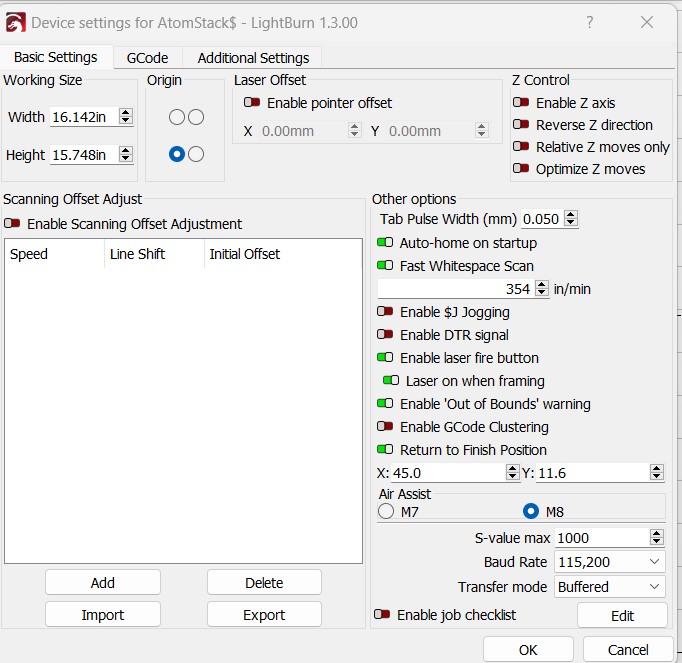Select the top-left origin radio button
Screen dimensions: 682x663
177,117
